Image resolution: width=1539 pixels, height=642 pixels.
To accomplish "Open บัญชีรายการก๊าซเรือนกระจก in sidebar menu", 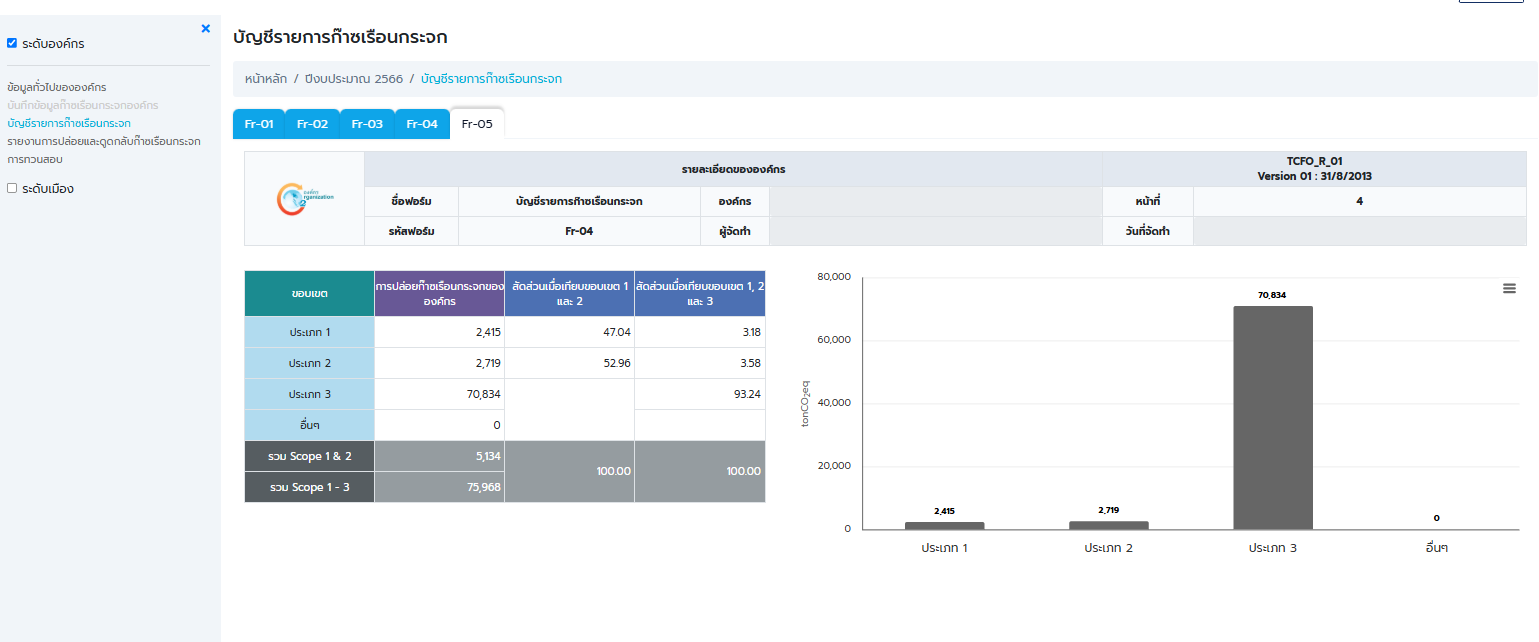I will [x=69, y=123].
